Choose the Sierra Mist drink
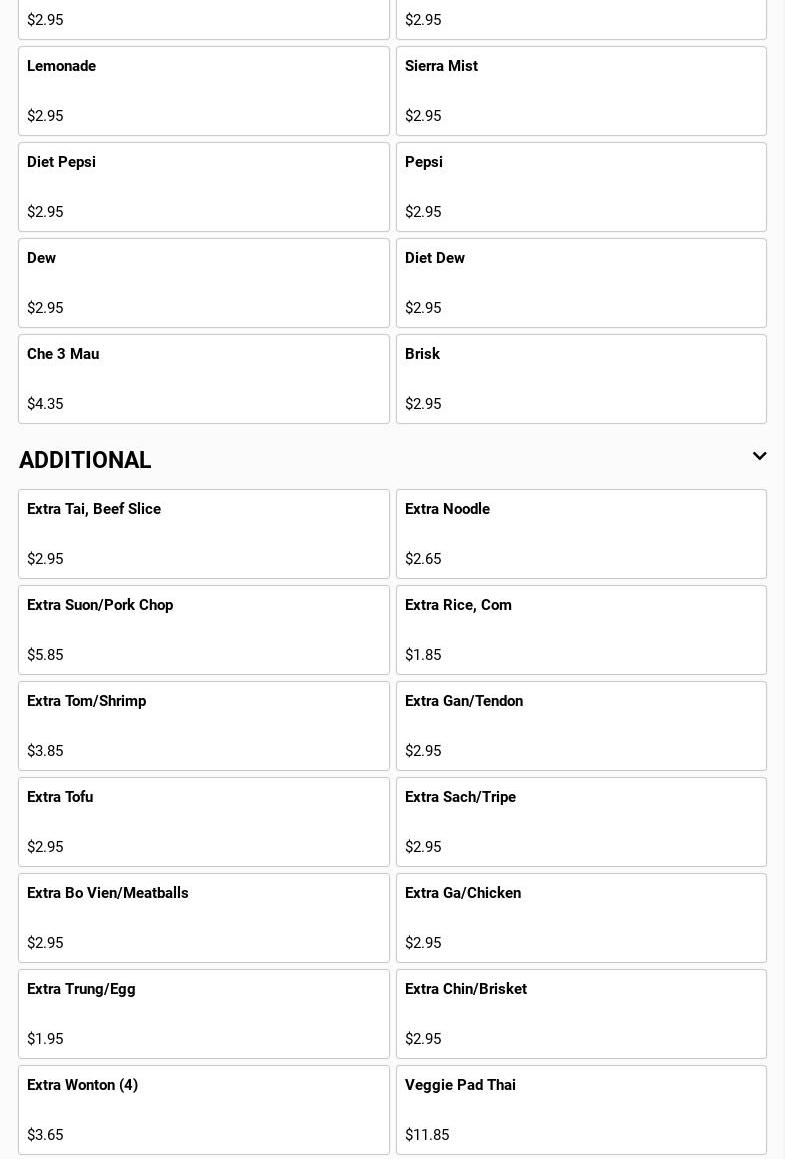785x1159 pixels. click(581, 91)
